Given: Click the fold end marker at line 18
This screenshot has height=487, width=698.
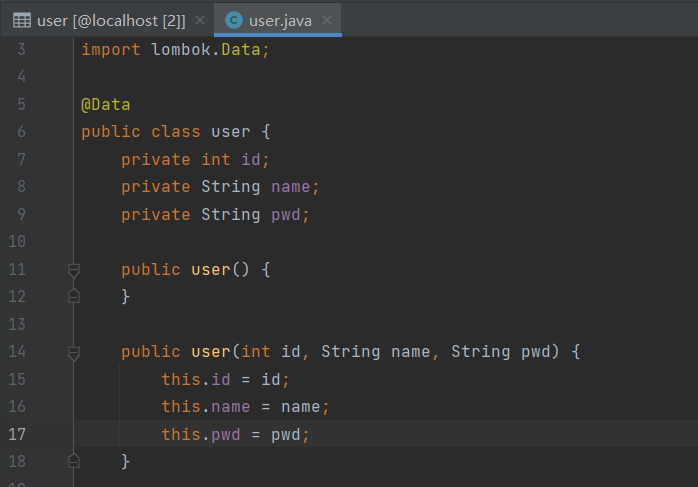Looking at the screenshot, I should point(74,461).
